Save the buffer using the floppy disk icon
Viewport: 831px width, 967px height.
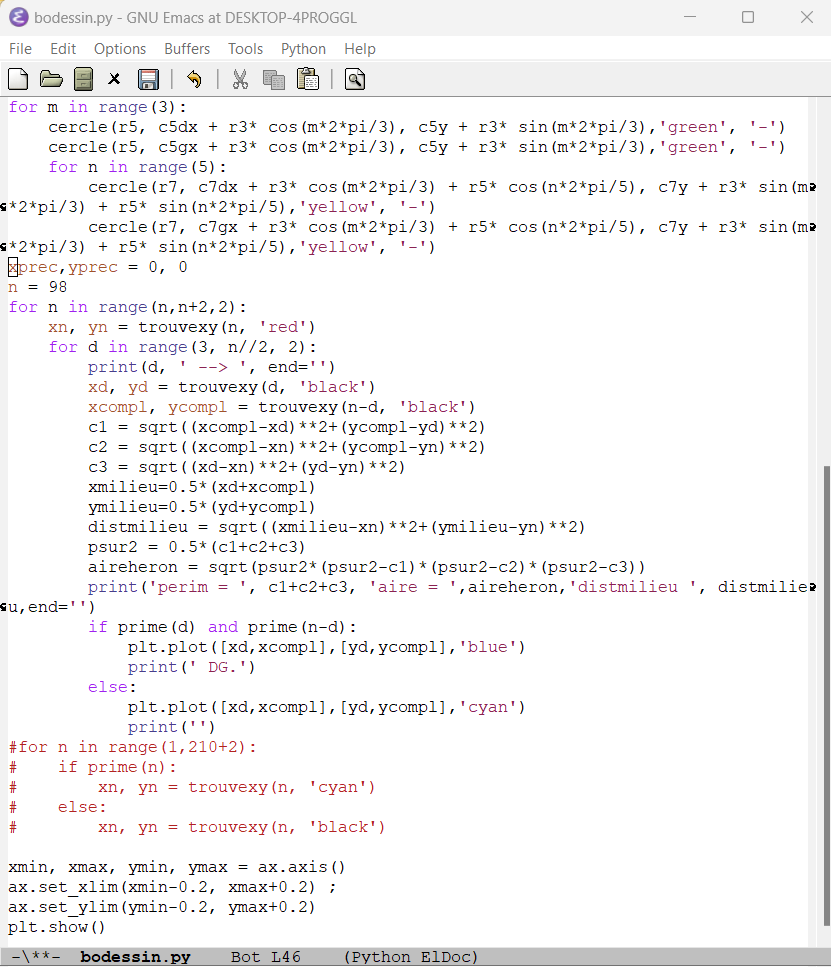pyautogui.click(x=148, y=79)
